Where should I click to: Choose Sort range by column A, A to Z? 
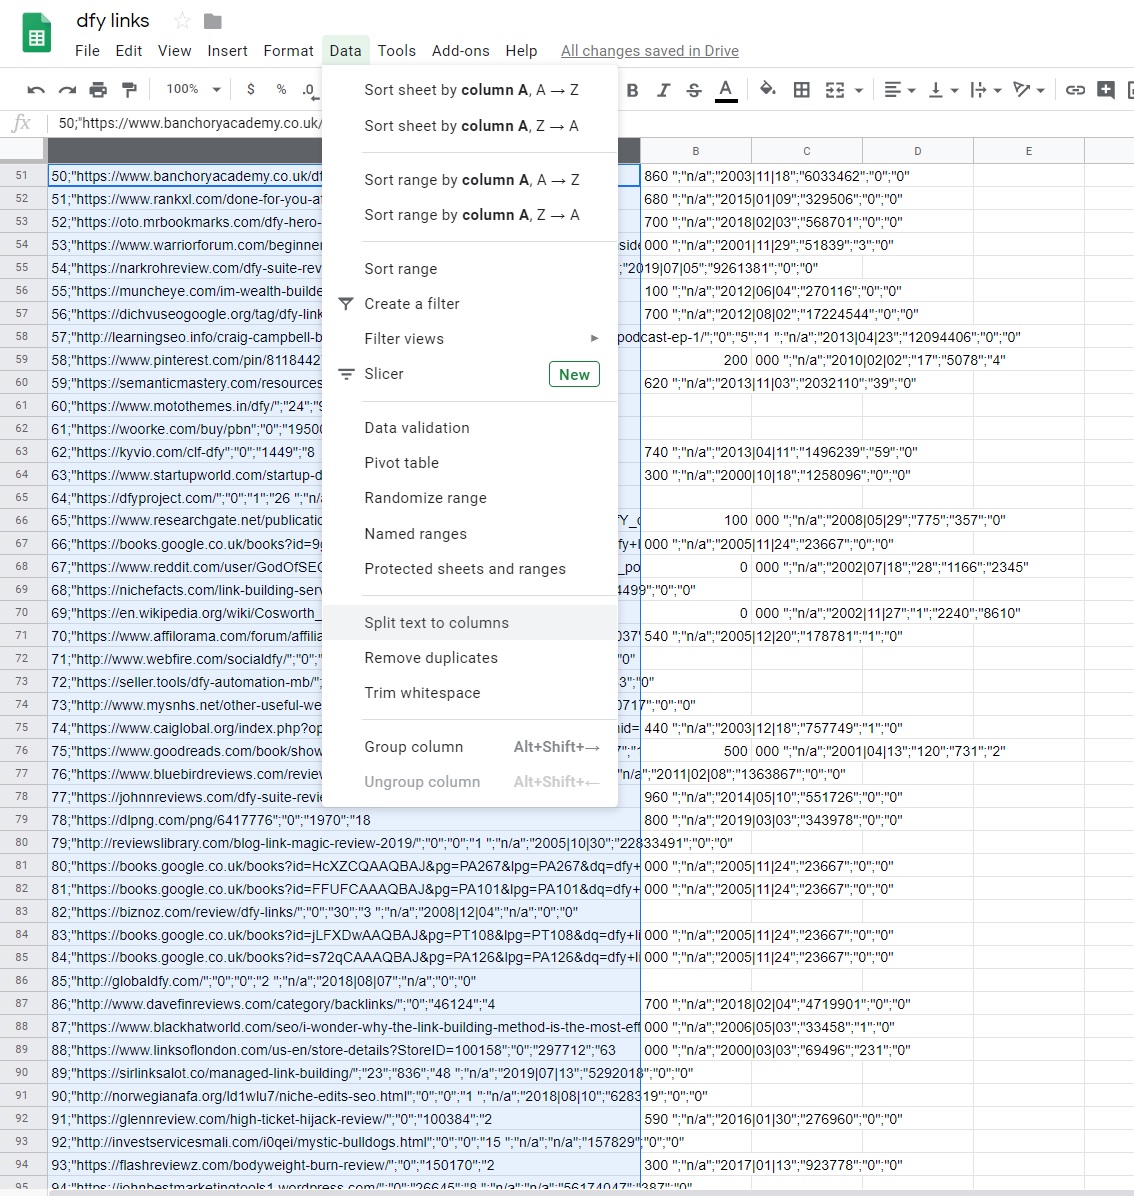click(470, 180)
